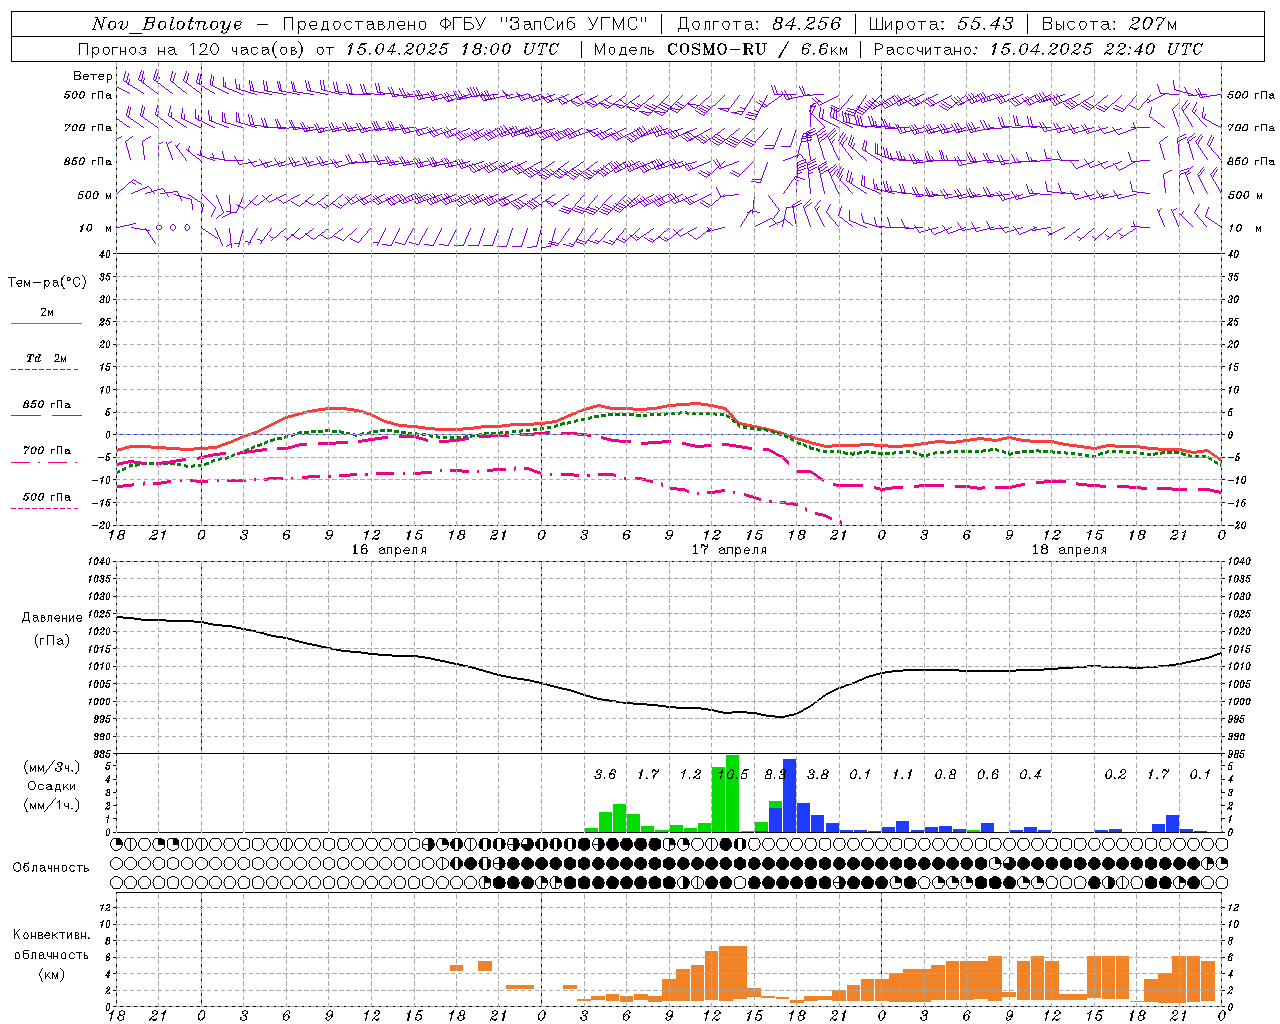Click the tallest green precipitation bar
This screenshot has width=1280, height=1024.
[x=732, y=794]
